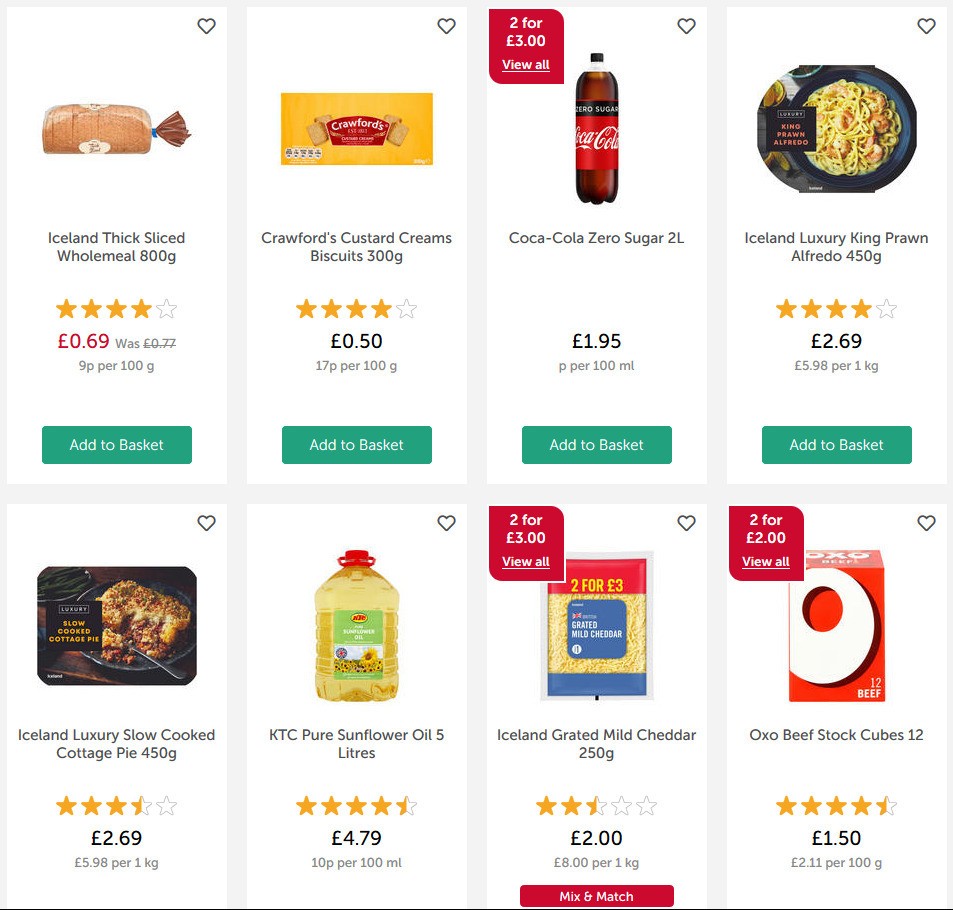Click the heart icon on Crawford's Custard Creams
This screenshot has width=953, height=910.
click(x=447, y=27)
